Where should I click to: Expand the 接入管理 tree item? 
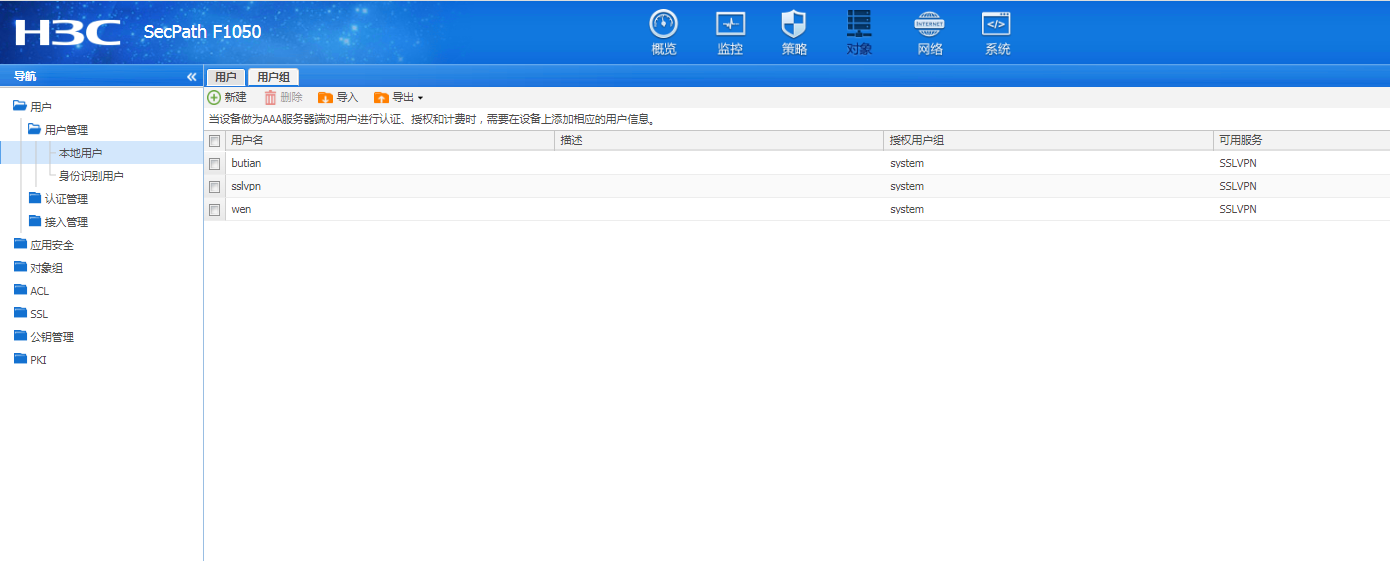coord(66,222)
